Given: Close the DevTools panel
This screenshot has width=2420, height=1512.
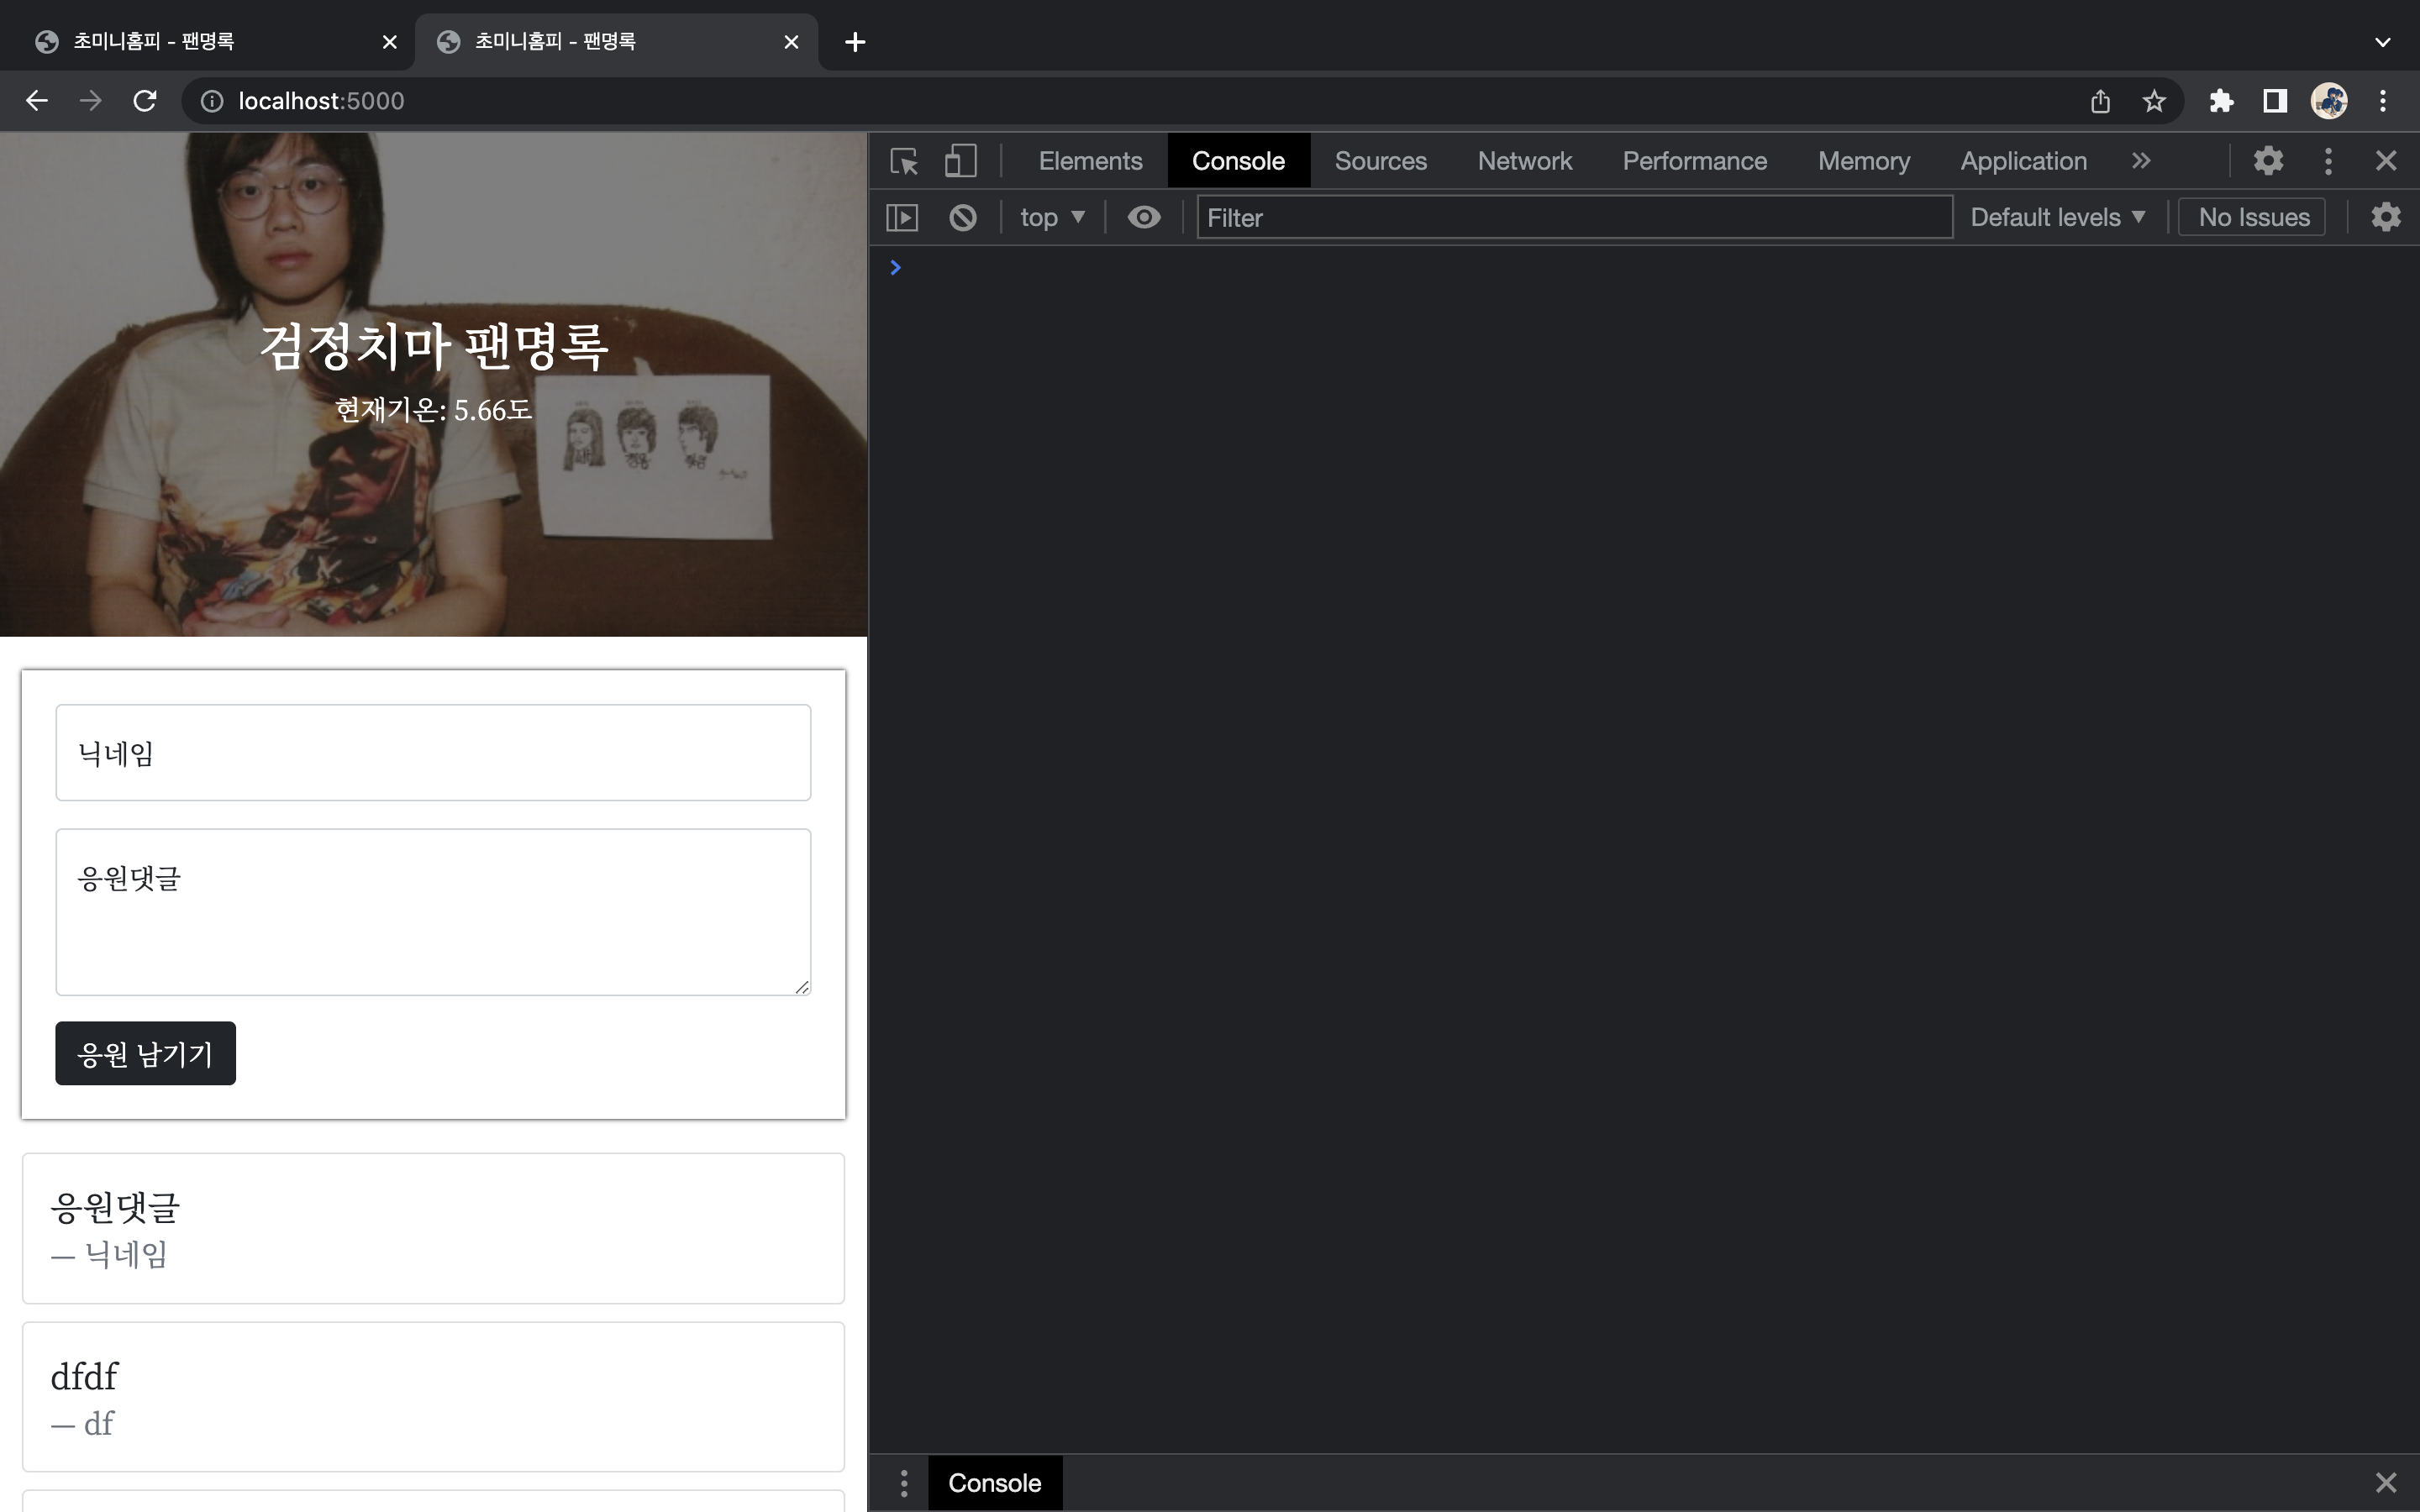Looking at the screenshot, I should click(2386, 161).
